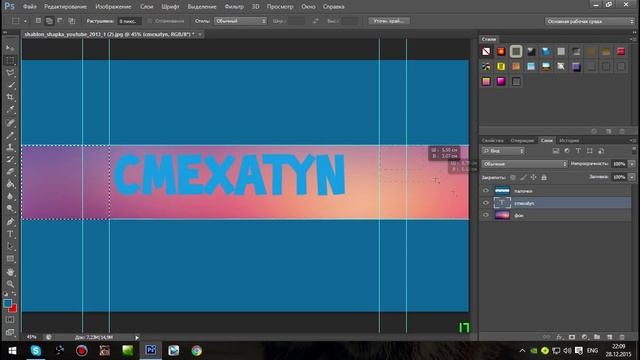Open Styles panel flyout menu
This screenshot has height=360, width=640.
click(633, 39)
